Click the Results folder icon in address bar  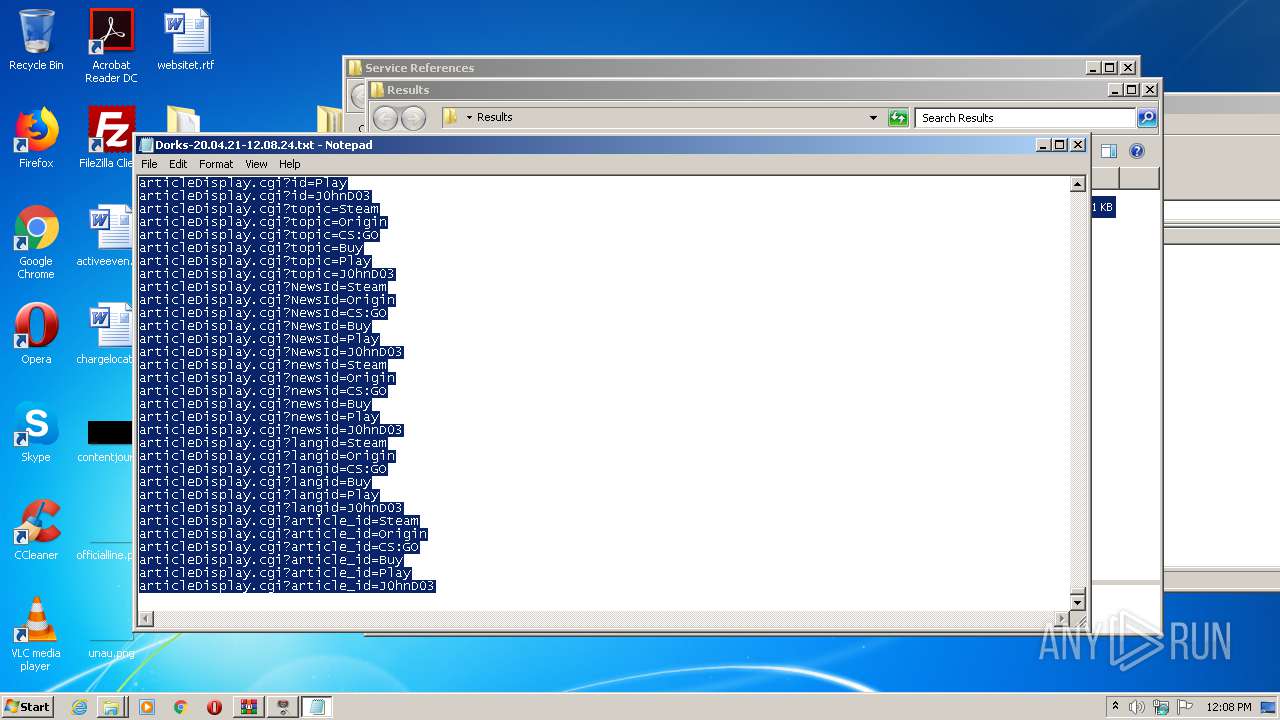(x=451, y=117)
